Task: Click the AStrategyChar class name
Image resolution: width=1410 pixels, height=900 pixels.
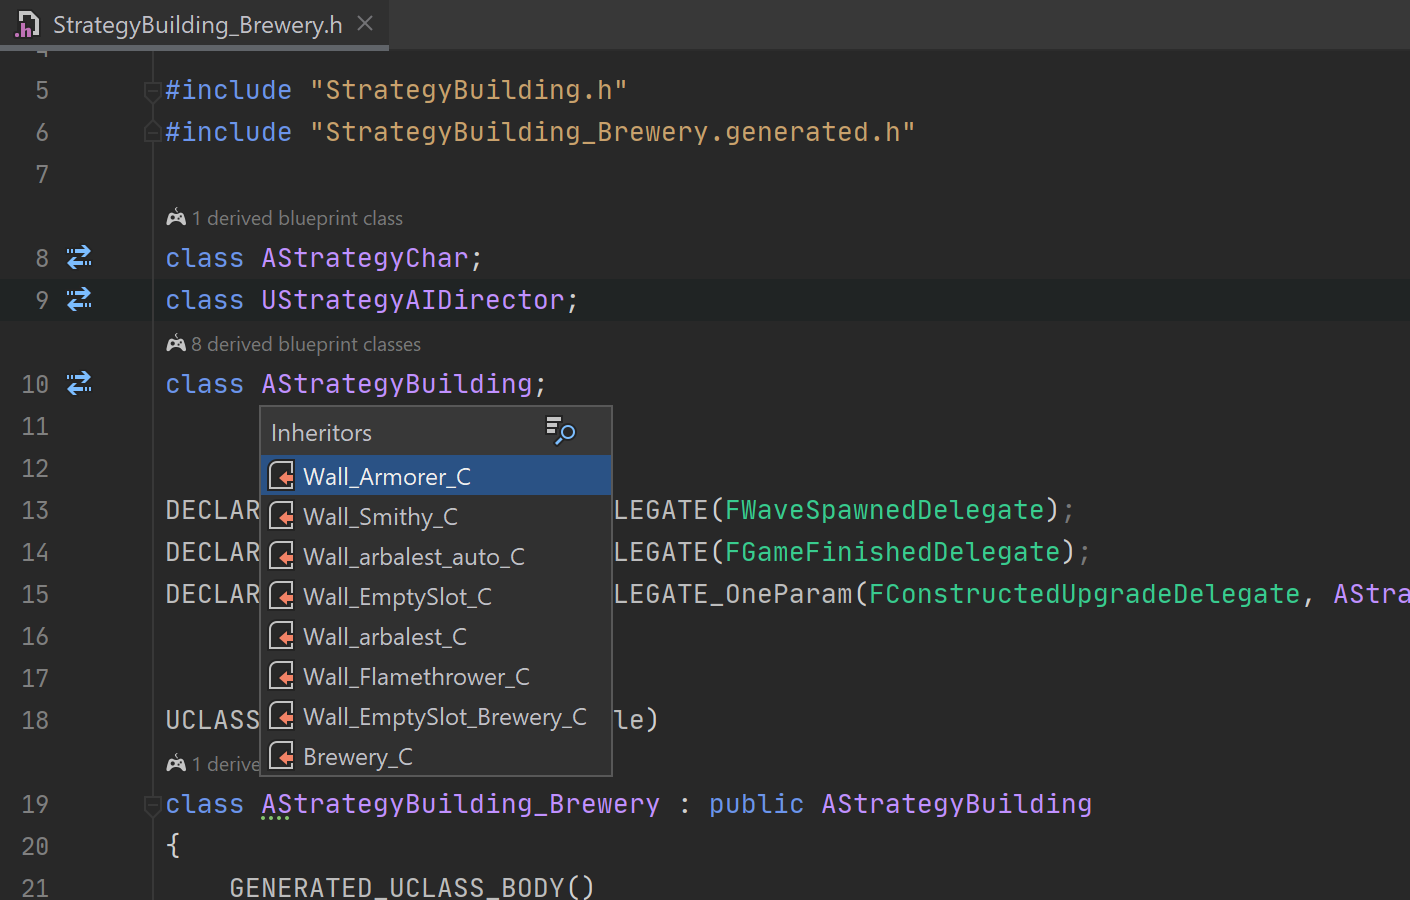Action: (365, 258)
